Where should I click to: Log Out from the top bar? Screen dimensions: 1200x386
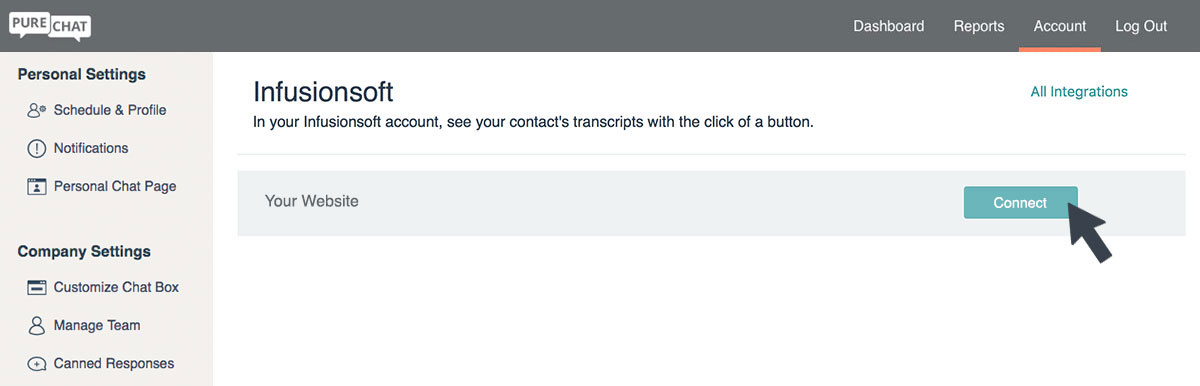pos(1141,26)
